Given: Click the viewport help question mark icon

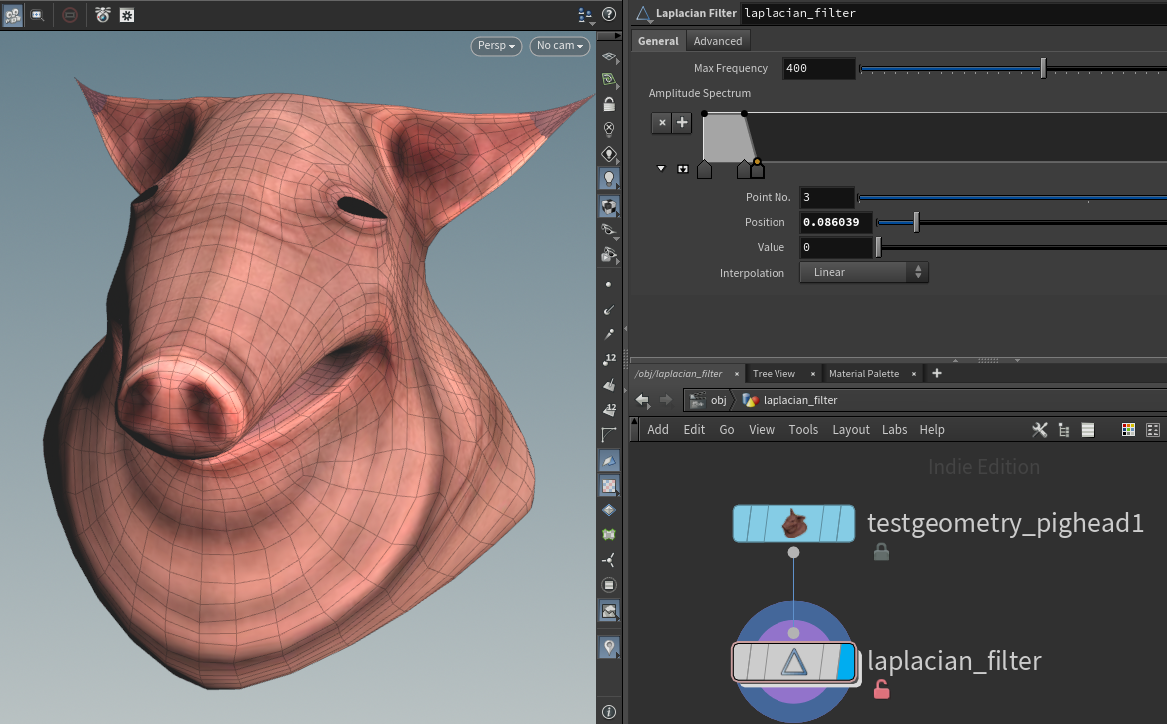Looking at the screenshot, I should [x=610, y=15].
